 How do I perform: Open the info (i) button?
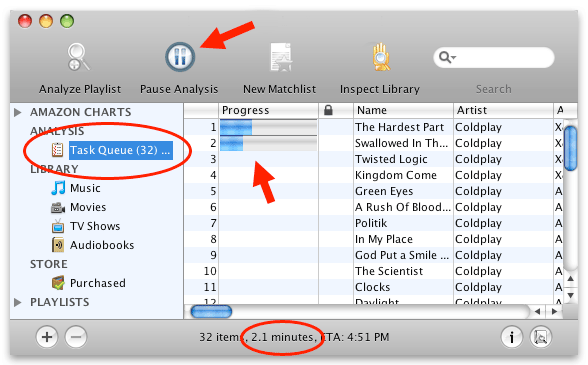pos(512,337)
